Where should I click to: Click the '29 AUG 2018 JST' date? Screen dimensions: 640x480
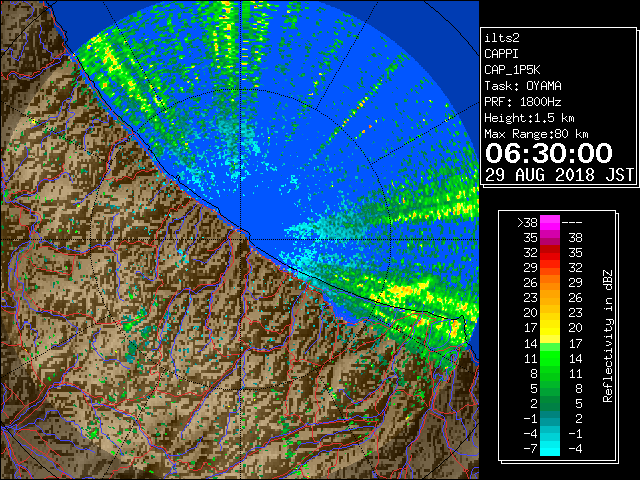tap(560, 175)
